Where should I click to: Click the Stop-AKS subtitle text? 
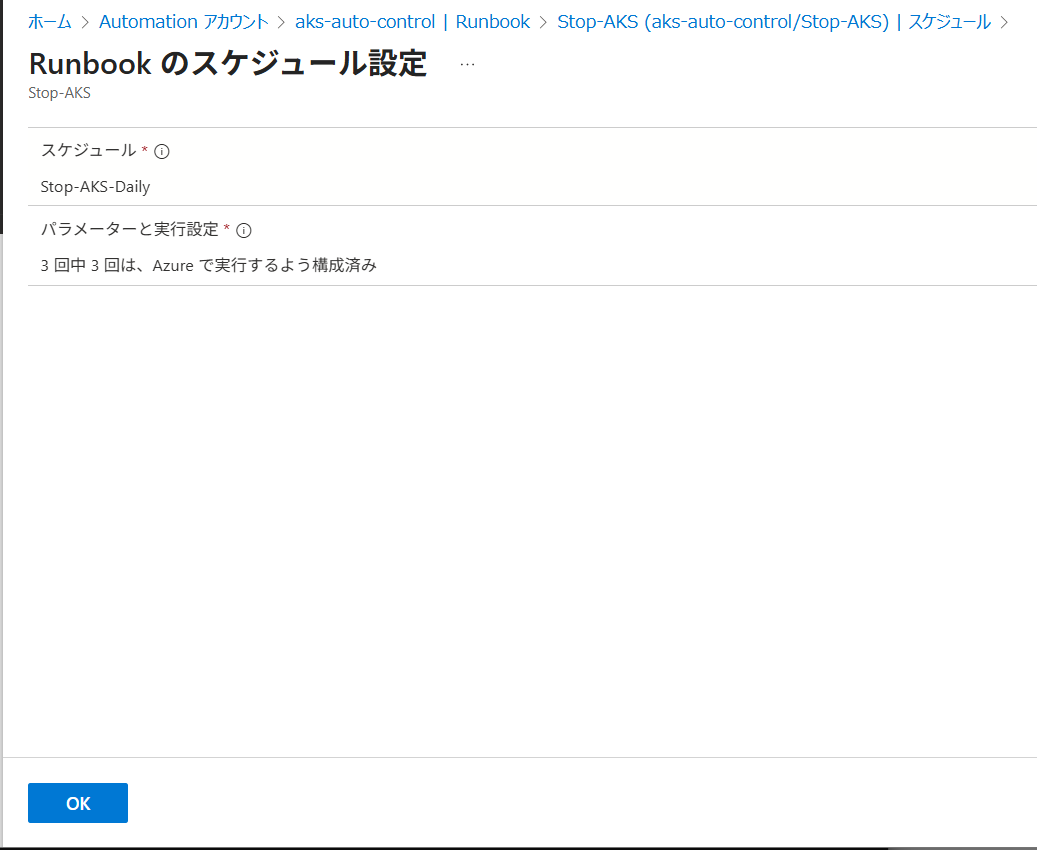coord(60,93)
